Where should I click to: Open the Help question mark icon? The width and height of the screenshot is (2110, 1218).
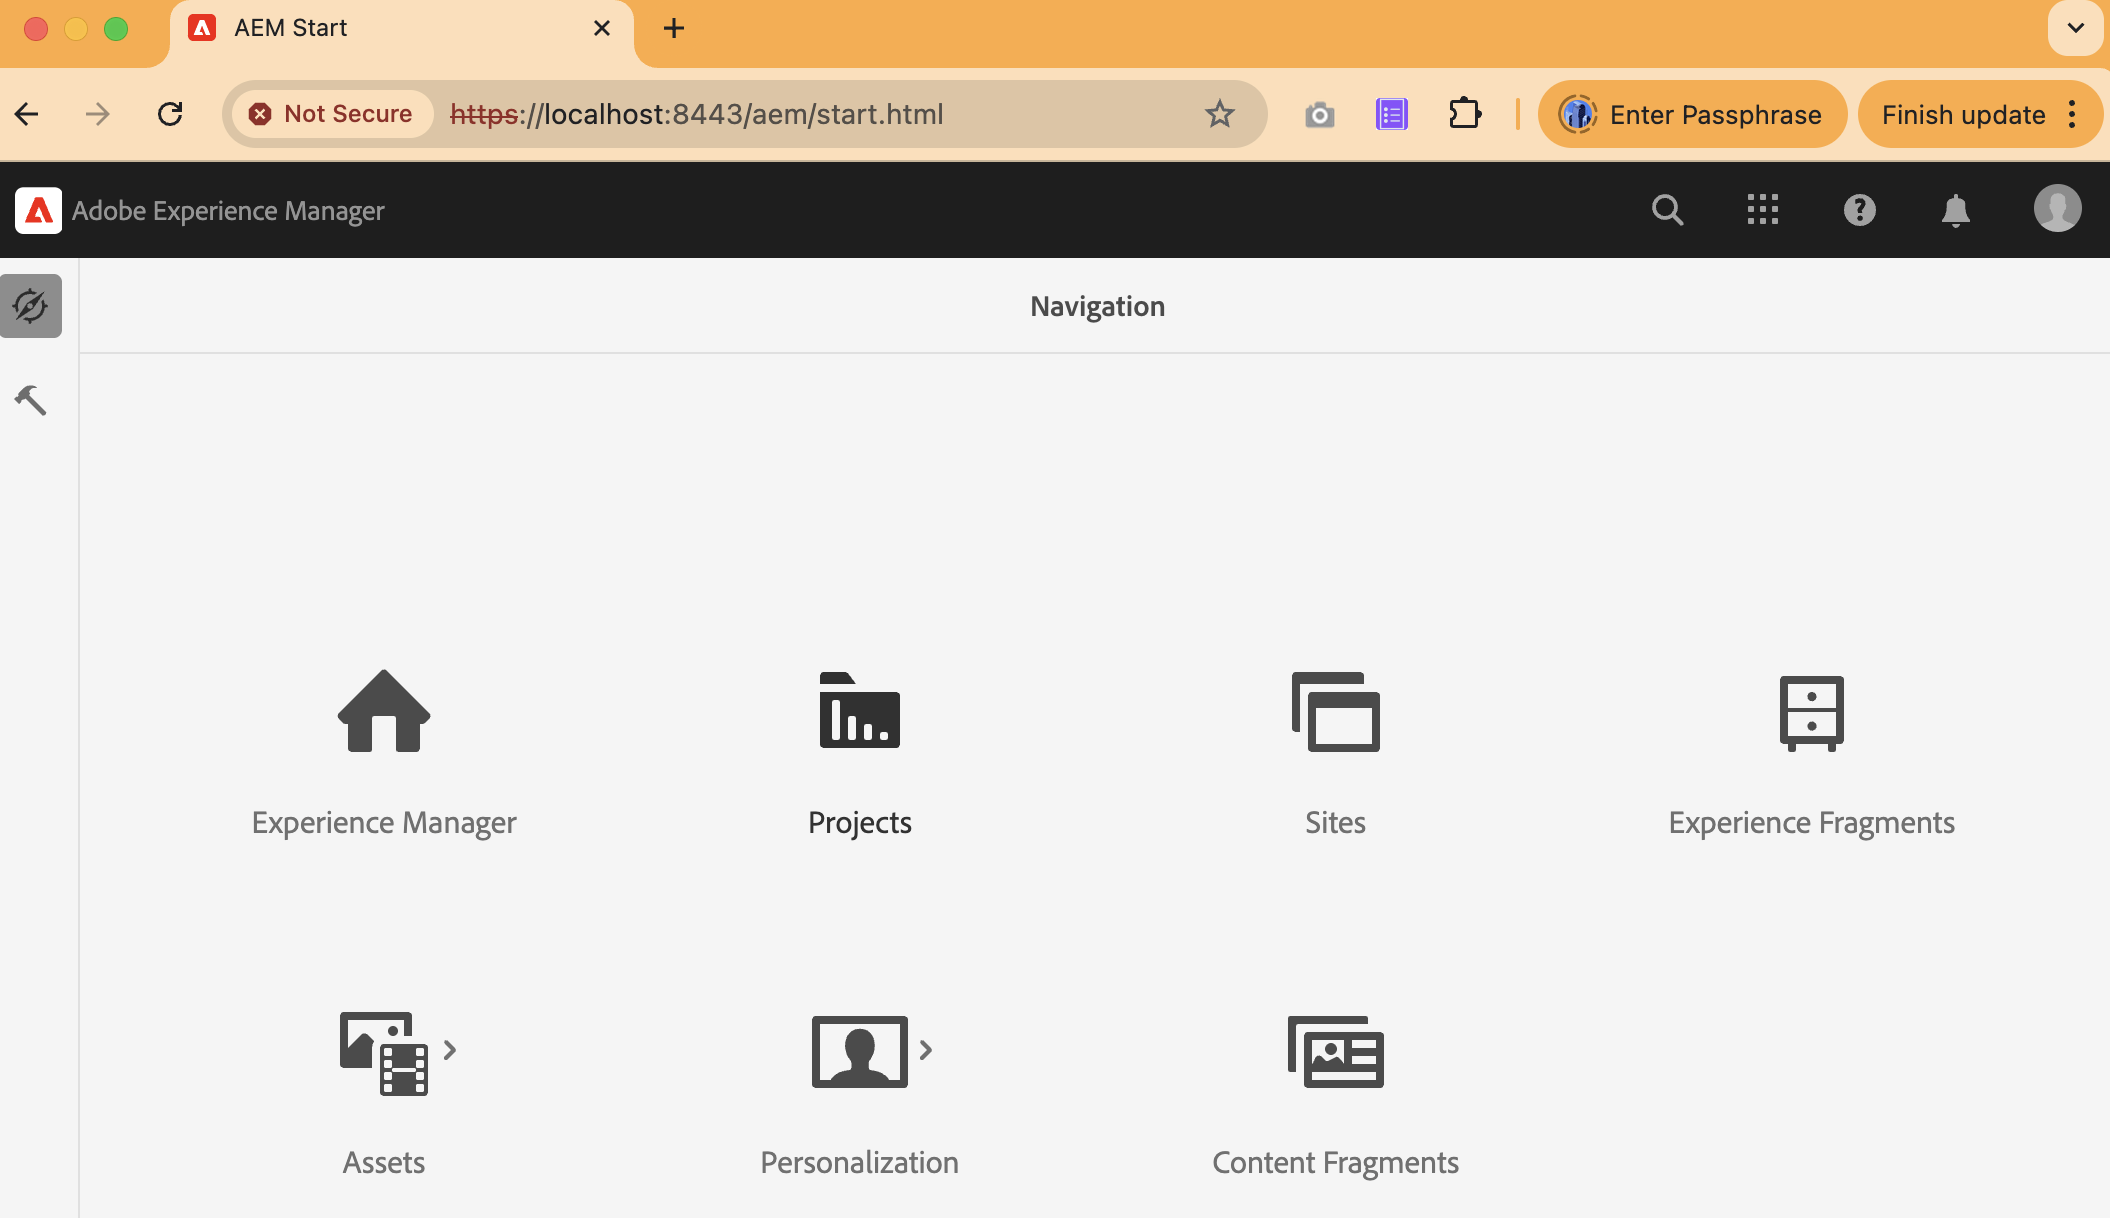pyautogui.click(x=1859, y=210)
